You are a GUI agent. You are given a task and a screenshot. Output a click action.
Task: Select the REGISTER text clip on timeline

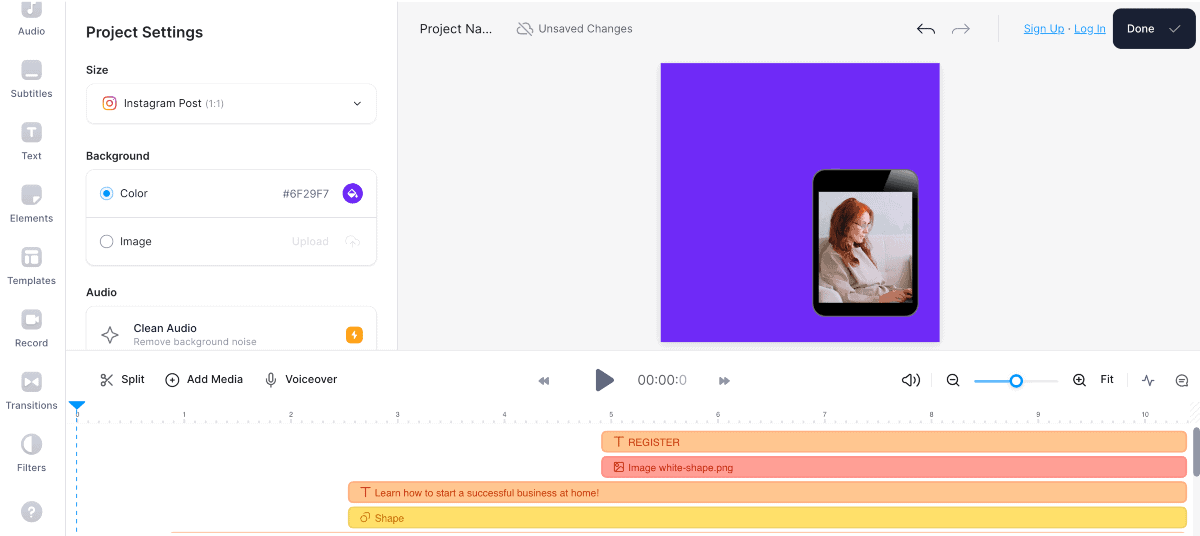click(893, 442)
